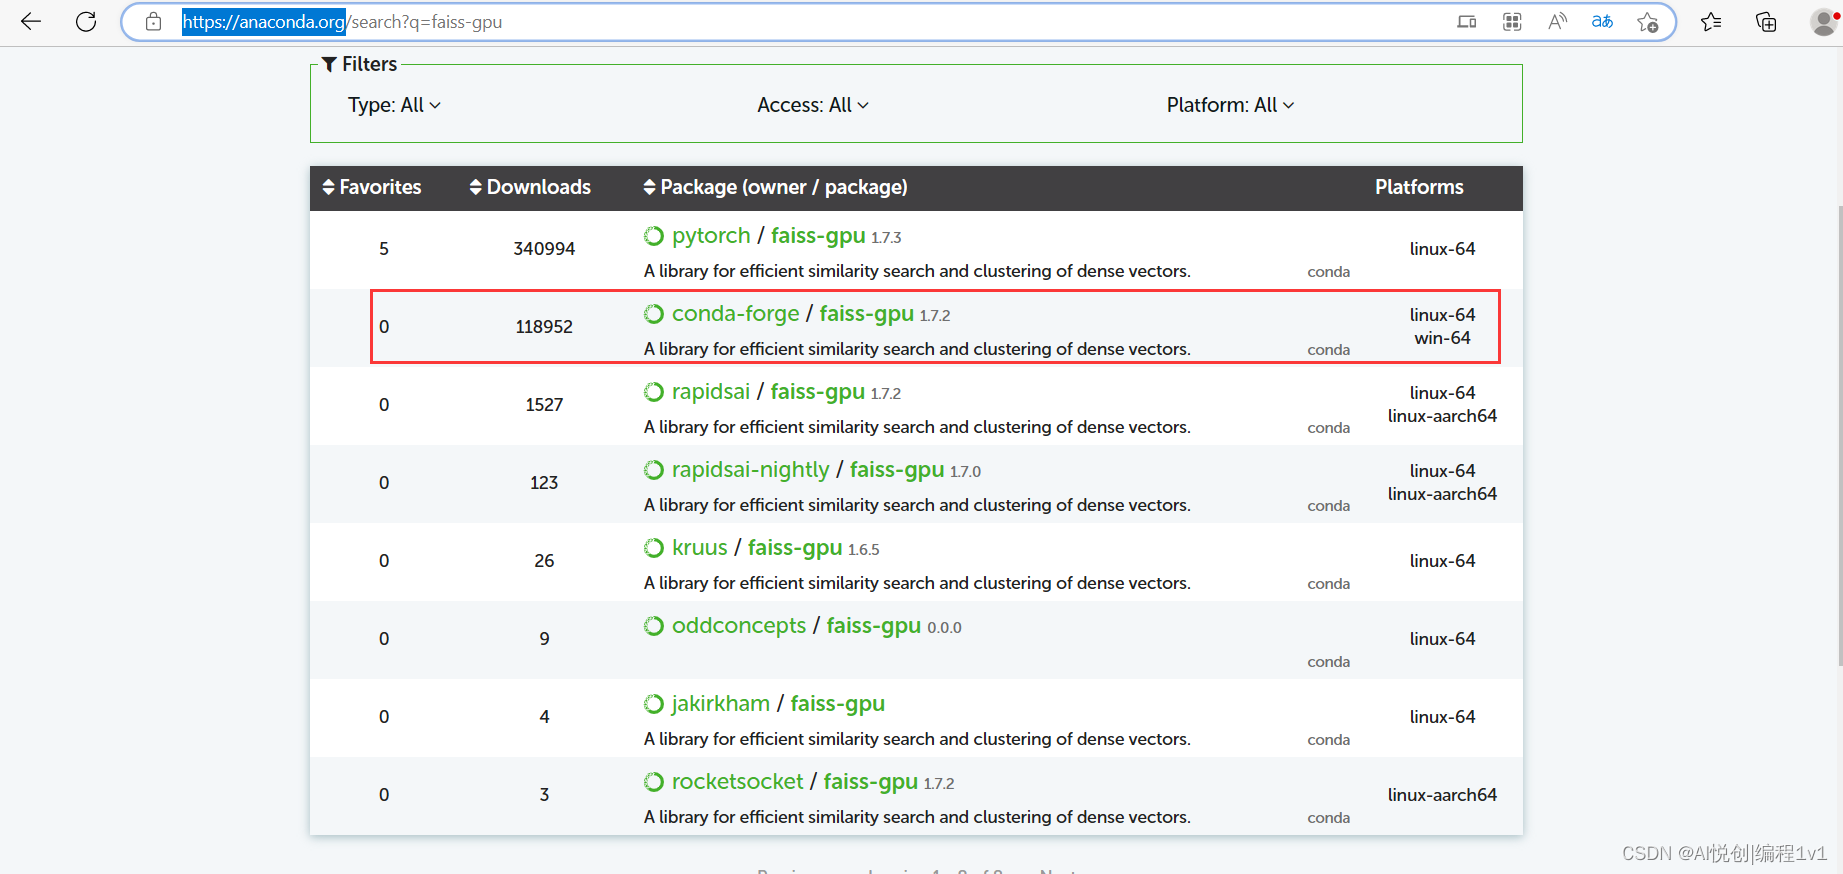Screen dimensions: 1843x874
Task: Open faiss-gpu package under rapidsai-nightly
Action: tap(897, 470)
